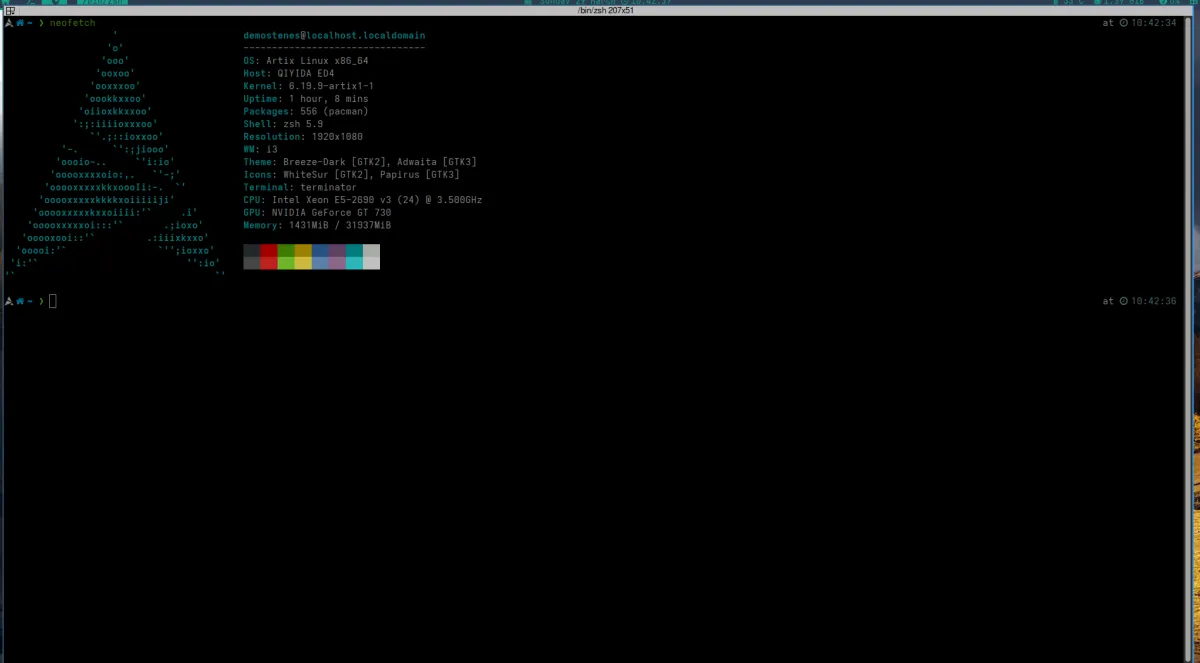Click the home icon in the bottom prompt
The width and height of the screenshot is (1200, 663).
click(19, 301)
